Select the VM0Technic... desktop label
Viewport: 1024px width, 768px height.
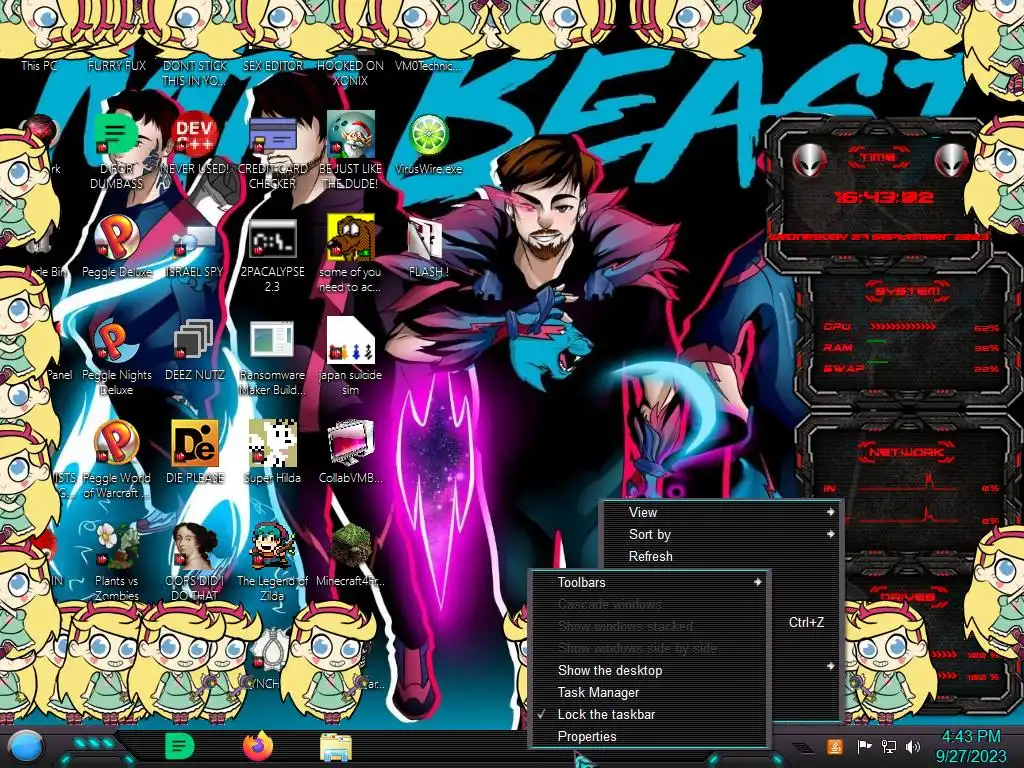[x=428, y=65]
